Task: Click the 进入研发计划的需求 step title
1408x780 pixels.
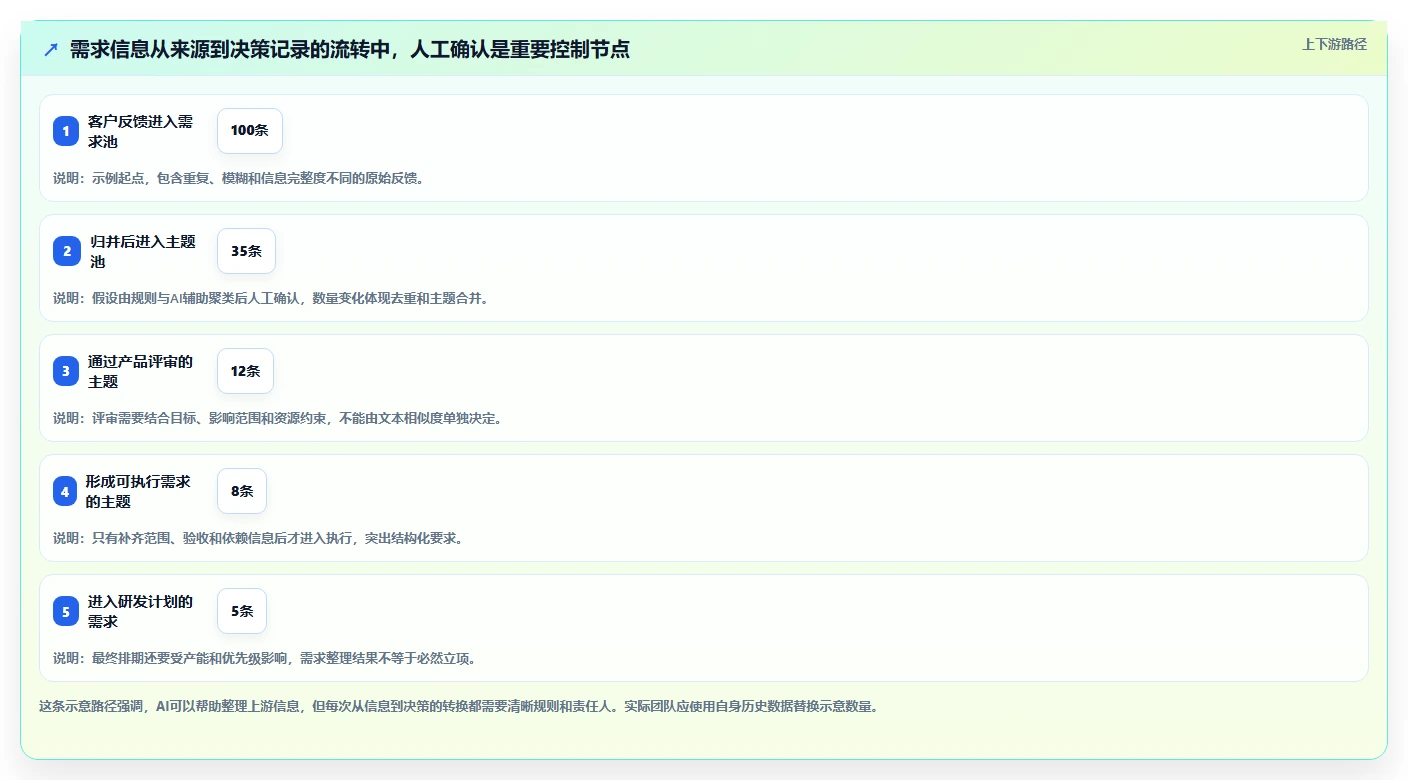Action: coord(140,611)
